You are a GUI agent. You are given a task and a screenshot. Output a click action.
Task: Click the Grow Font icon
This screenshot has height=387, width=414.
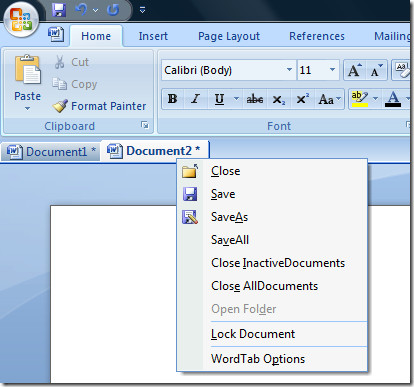(x=354, y=70)
